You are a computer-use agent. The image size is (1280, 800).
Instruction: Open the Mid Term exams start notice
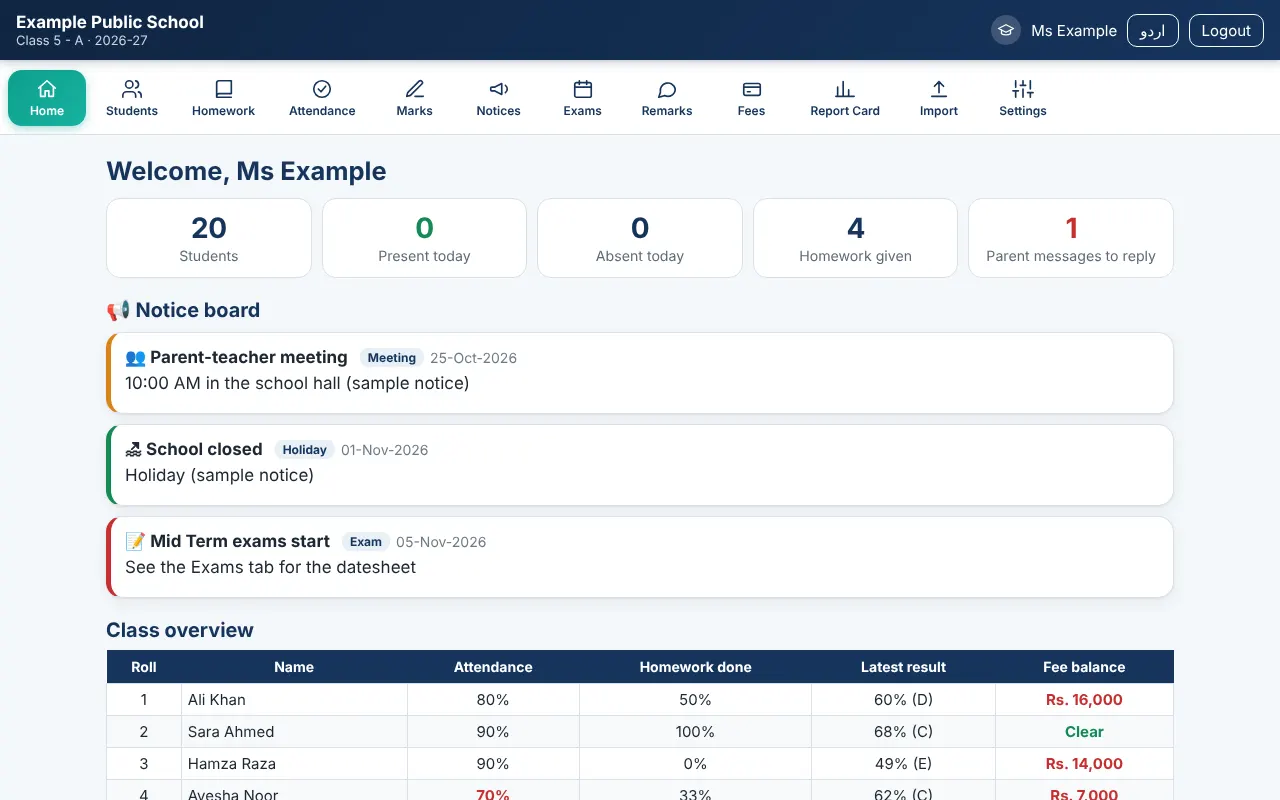(640, 557)
